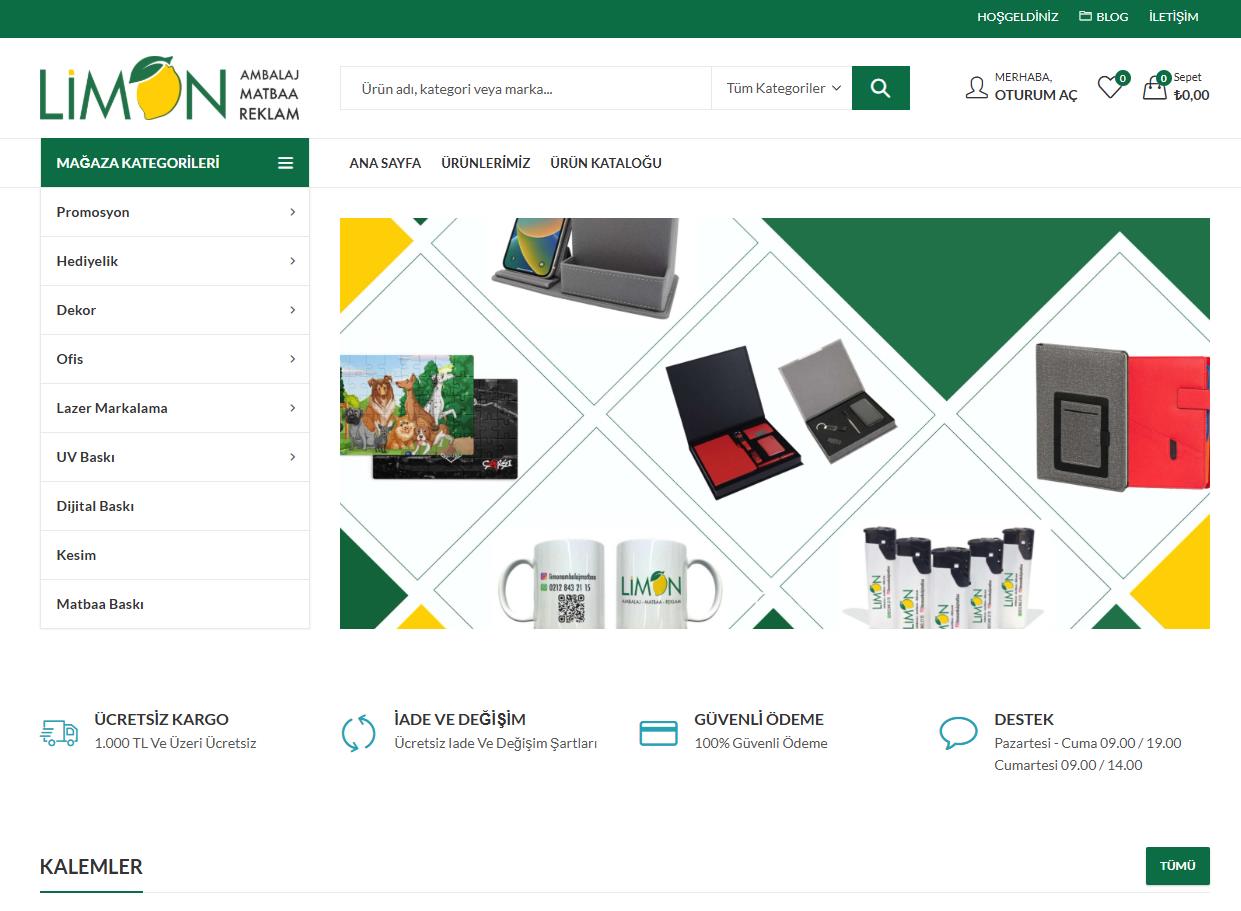The width and height of the screenshot is (1241, 911).
Task: Open the Ana Sayfa menu item
Action: (385, 163)
